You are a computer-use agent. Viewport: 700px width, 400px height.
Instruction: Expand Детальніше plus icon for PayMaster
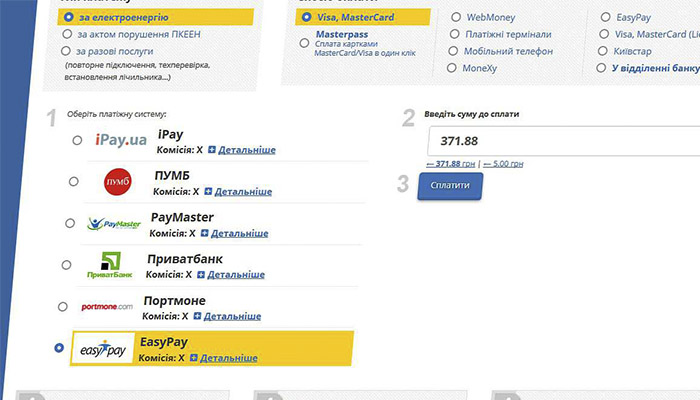pyautogui.click(x=203, y=233)
